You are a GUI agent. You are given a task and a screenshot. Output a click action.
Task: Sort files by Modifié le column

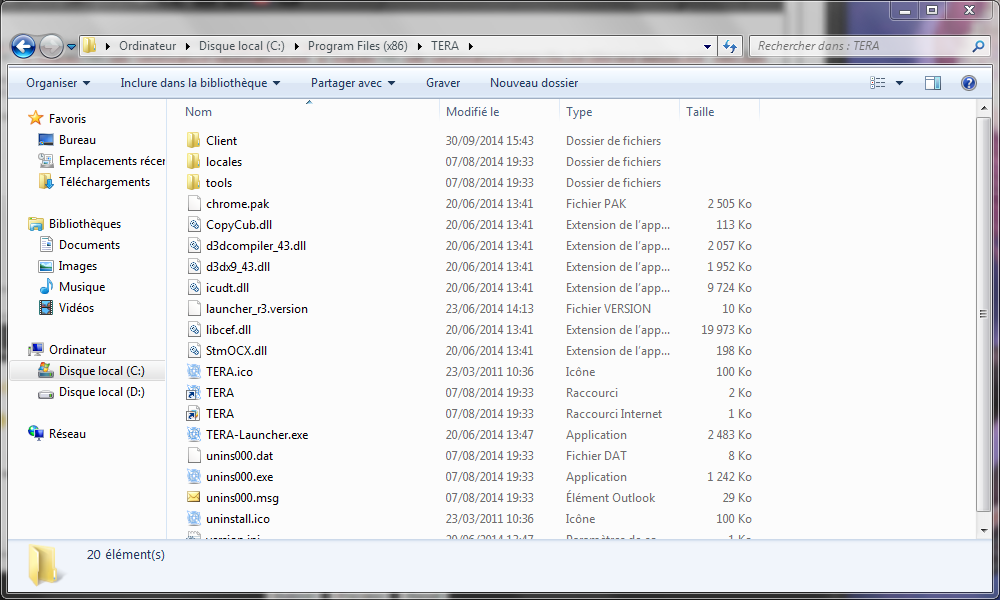473,112
